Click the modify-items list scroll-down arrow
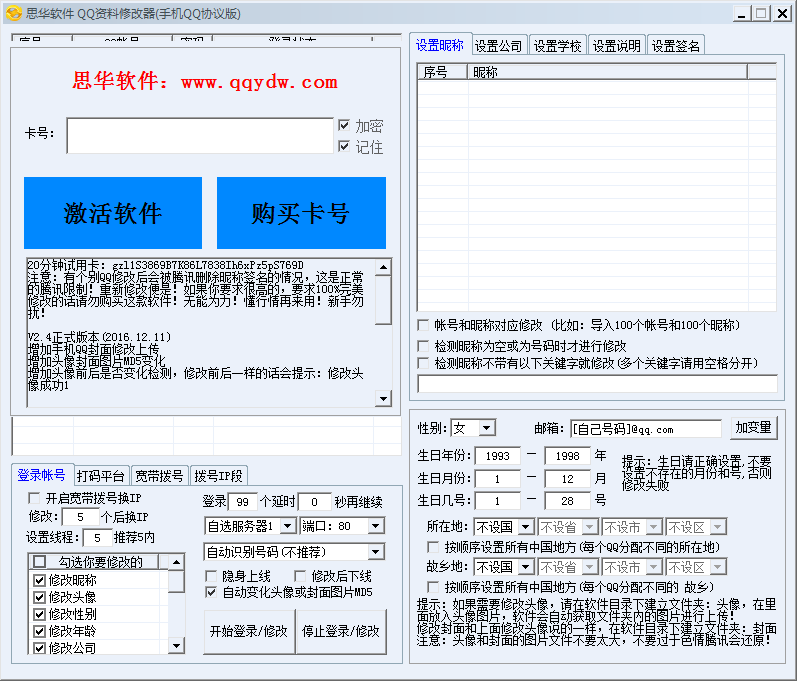Screen dimensions: 797x681 point(176,647)
